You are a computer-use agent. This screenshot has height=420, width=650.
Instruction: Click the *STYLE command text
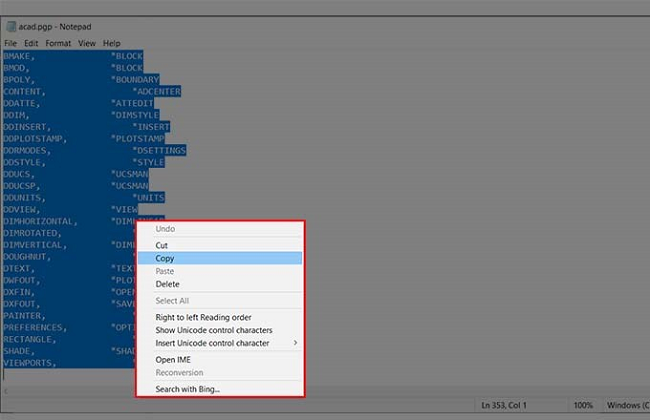(x=148, y=162)
